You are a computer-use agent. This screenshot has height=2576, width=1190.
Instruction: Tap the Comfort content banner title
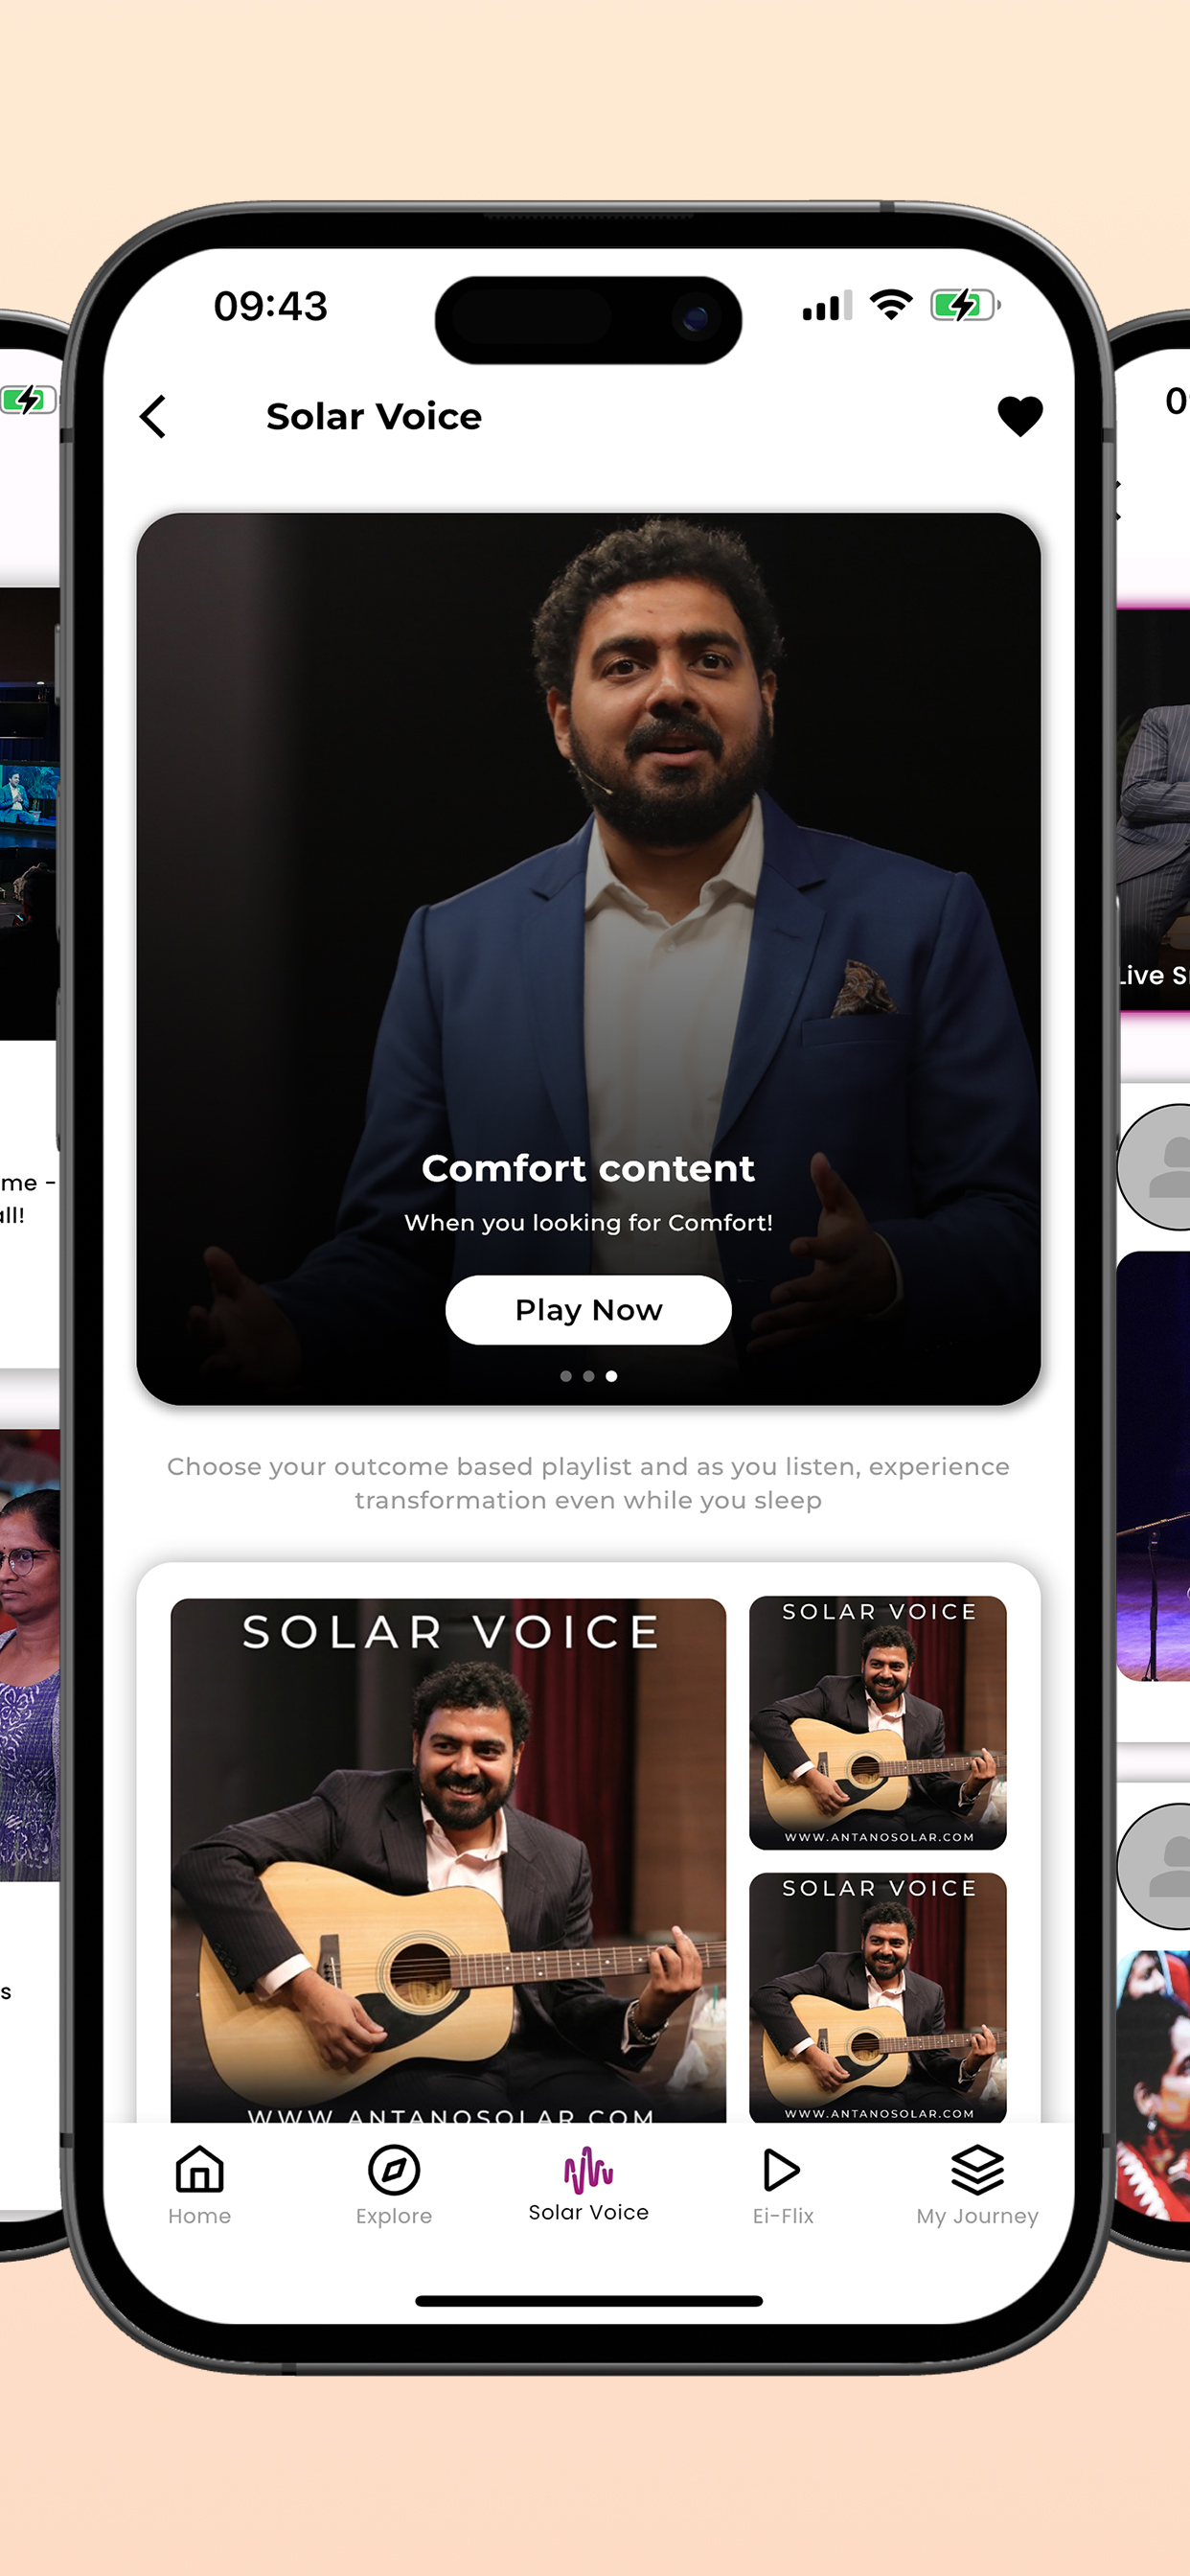click(x=588, y=1168)
